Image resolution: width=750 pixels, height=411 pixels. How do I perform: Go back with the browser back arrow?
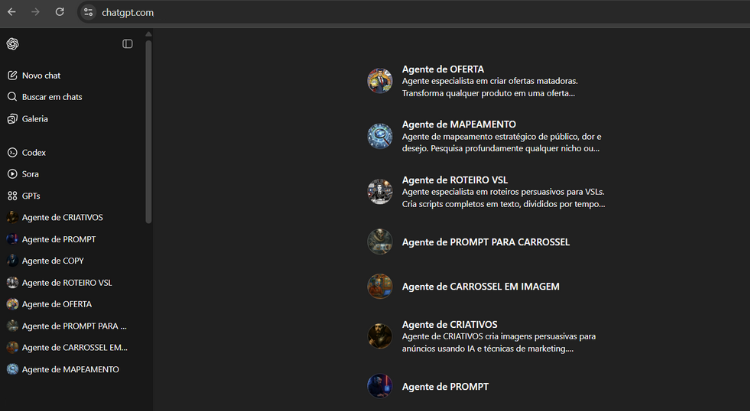coord(11,12)
